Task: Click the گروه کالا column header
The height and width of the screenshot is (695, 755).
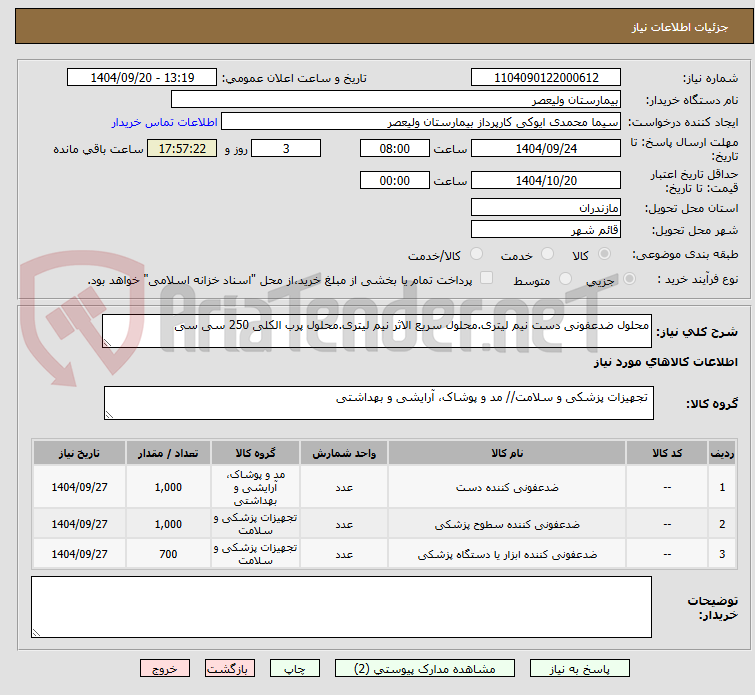Action: (255, 453)
